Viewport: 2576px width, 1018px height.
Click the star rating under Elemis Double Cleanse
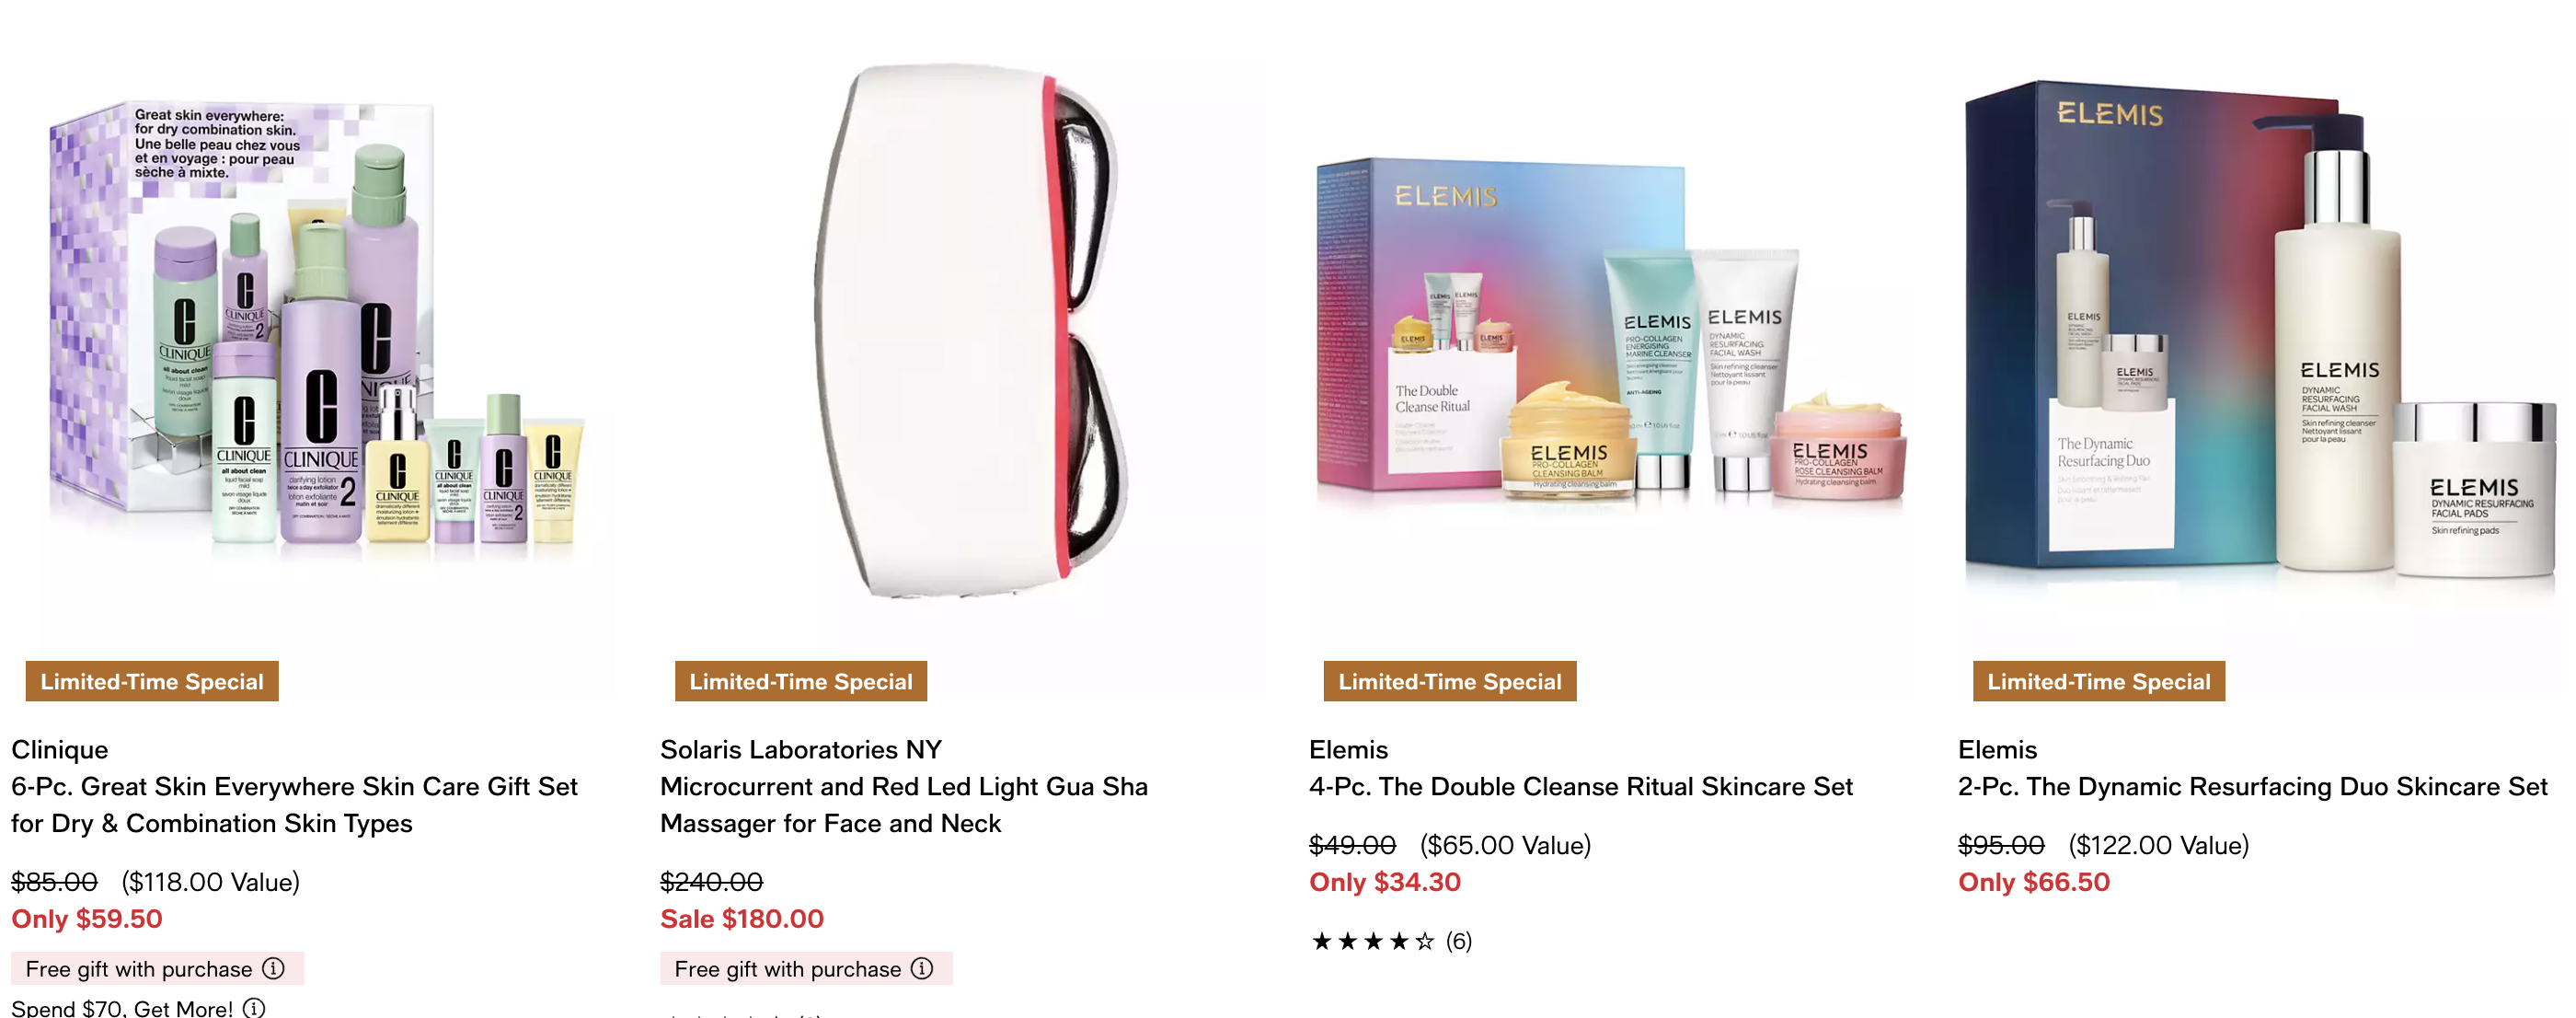[1373, 941]
